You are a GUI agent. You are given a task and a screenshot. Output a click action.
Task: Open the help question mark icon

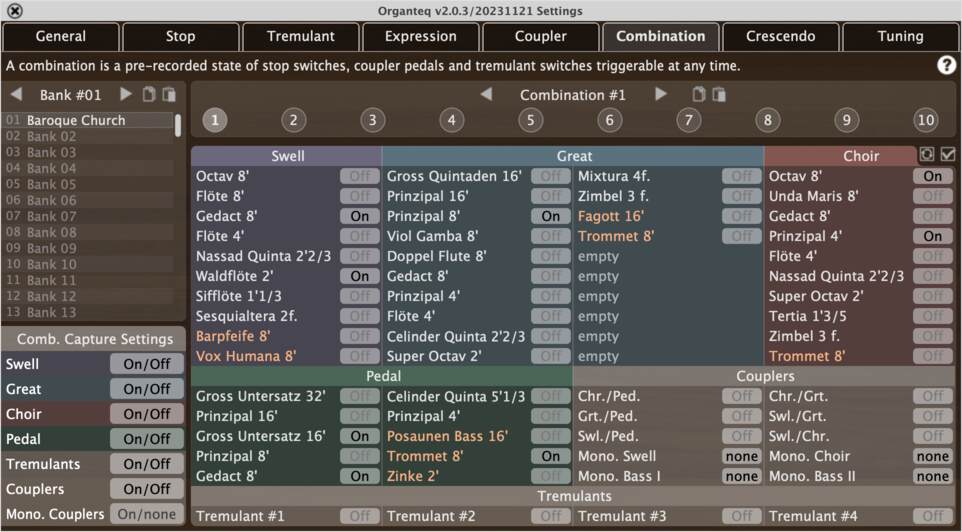(x=946, y=66)
